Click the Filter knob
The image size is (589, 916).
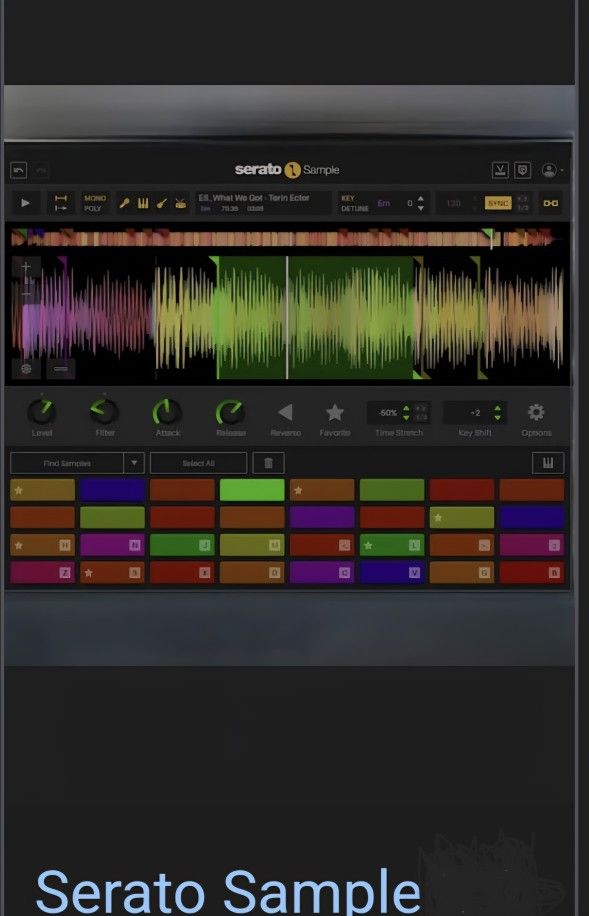(x=105, y=412)
